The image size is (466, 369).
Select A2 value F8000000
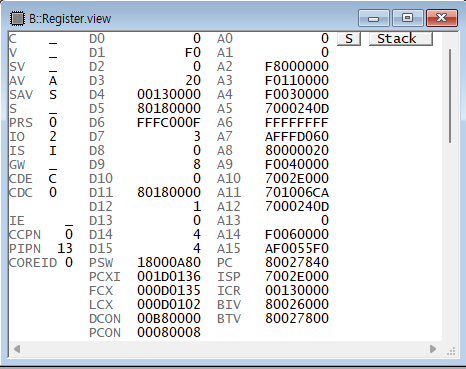tap(297, 67)
